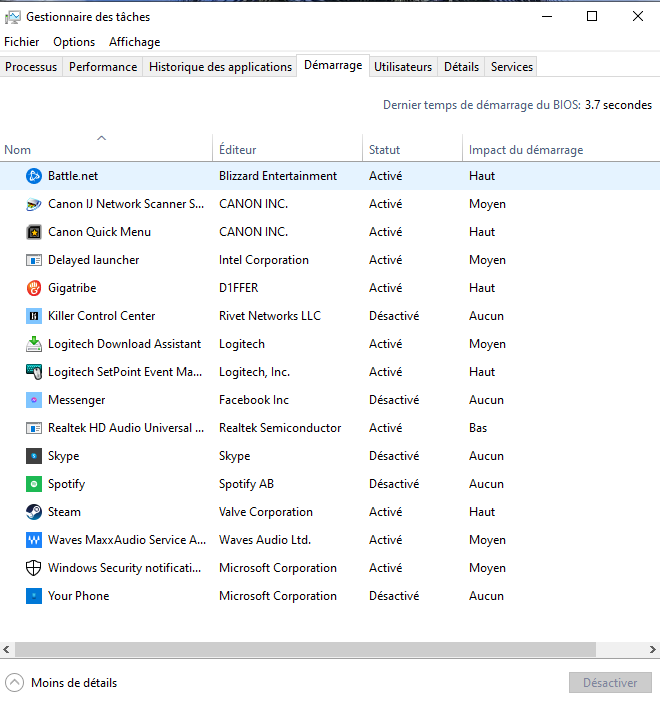The width and height of the screenshot is (660, 706).
Task: Switch to the Processus tab
Action: (31, 67)
